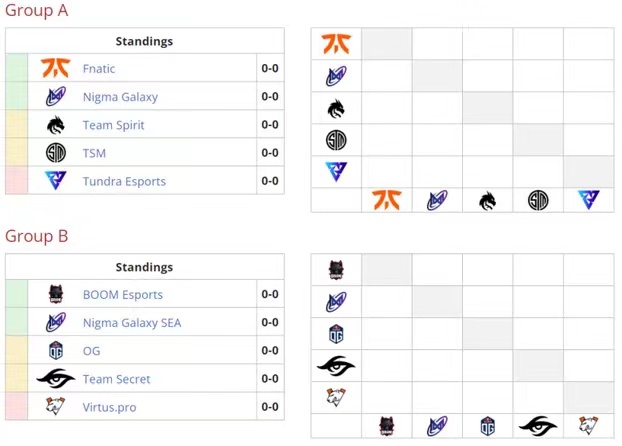Viewport: 622px width, 446px height.
Task: Click the TSM logo in Group A standings
Action: click(x=56, y=153)
